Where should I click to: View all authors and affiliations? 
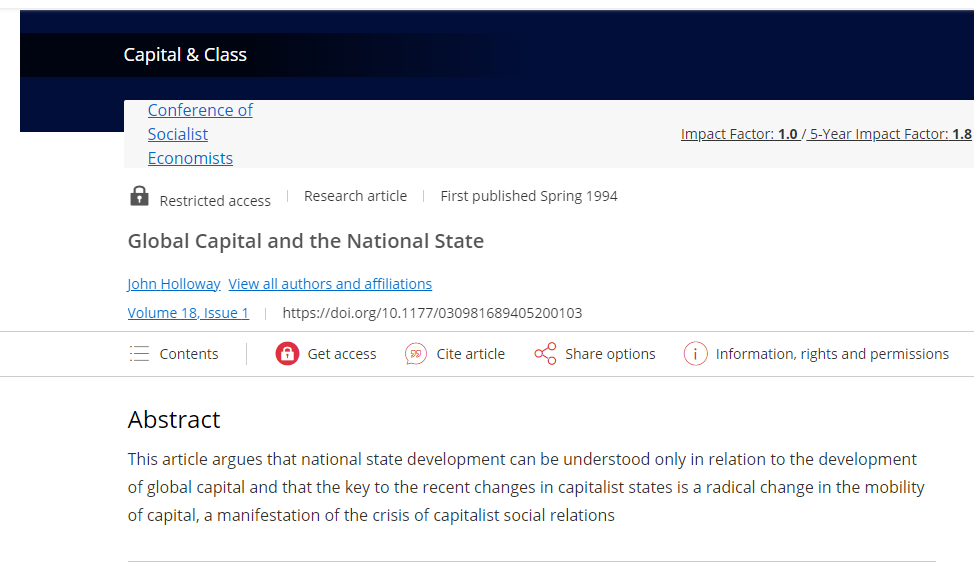click(330, 284)
